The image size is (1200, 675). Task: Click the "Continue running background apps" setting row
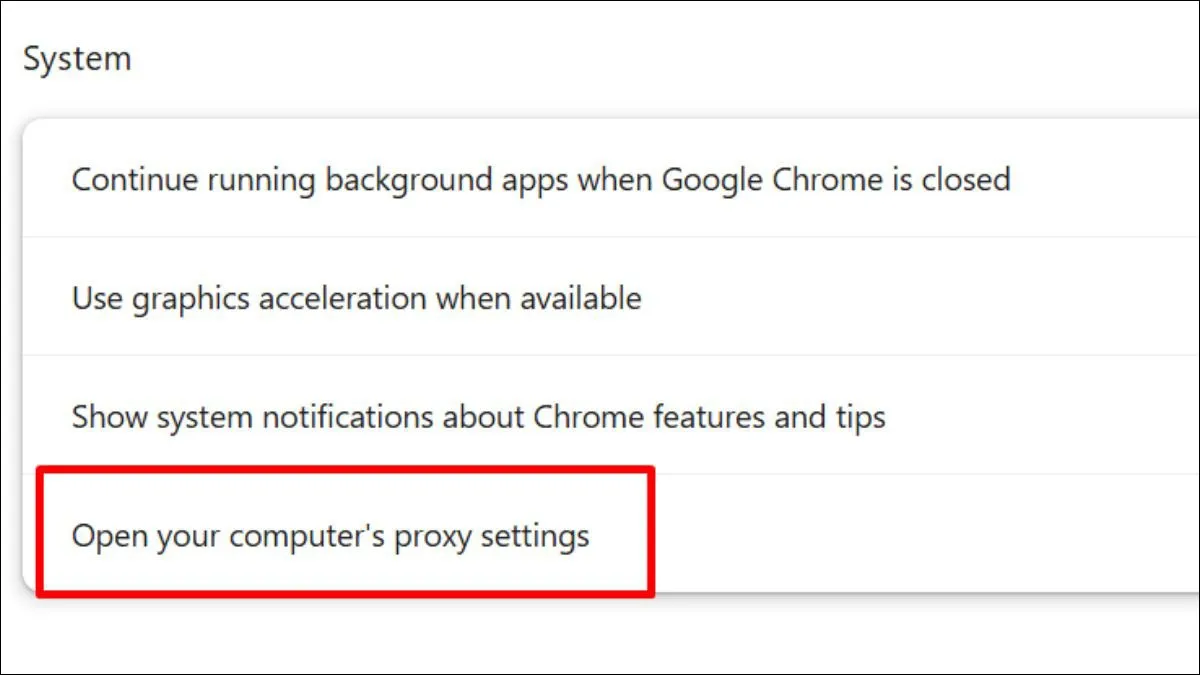[x=540, y=180]
